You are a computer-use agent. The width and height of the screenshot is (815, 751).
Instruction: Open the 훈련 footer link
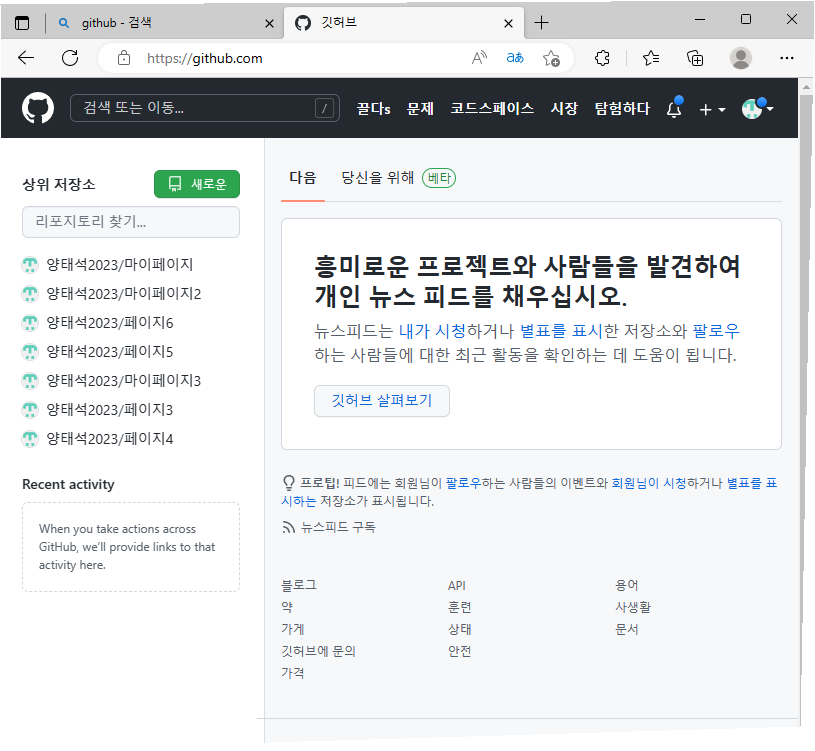pyautogui.click(x=459, y=607)
